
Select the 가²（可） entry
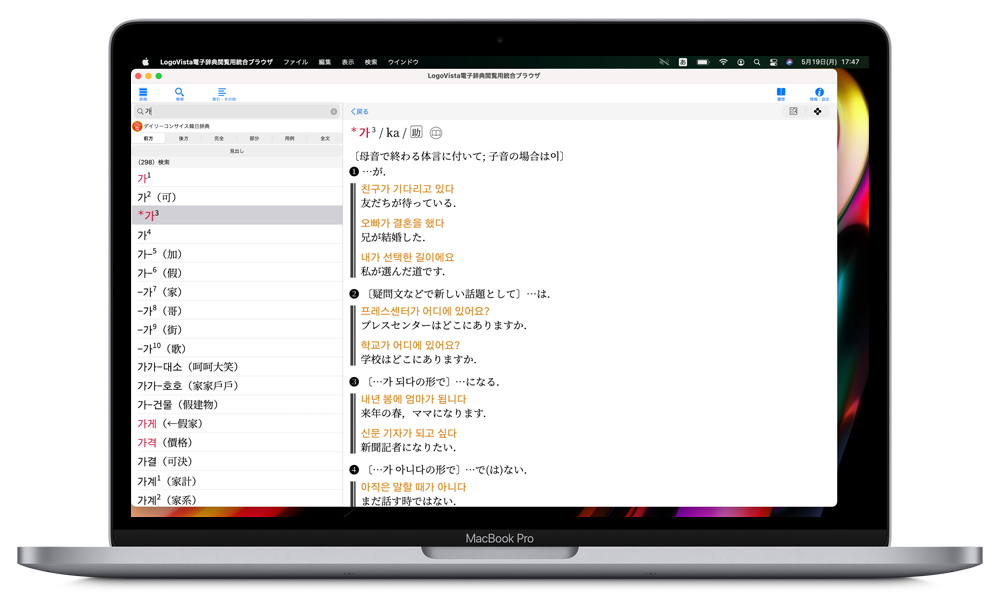(x=237, y=196)
